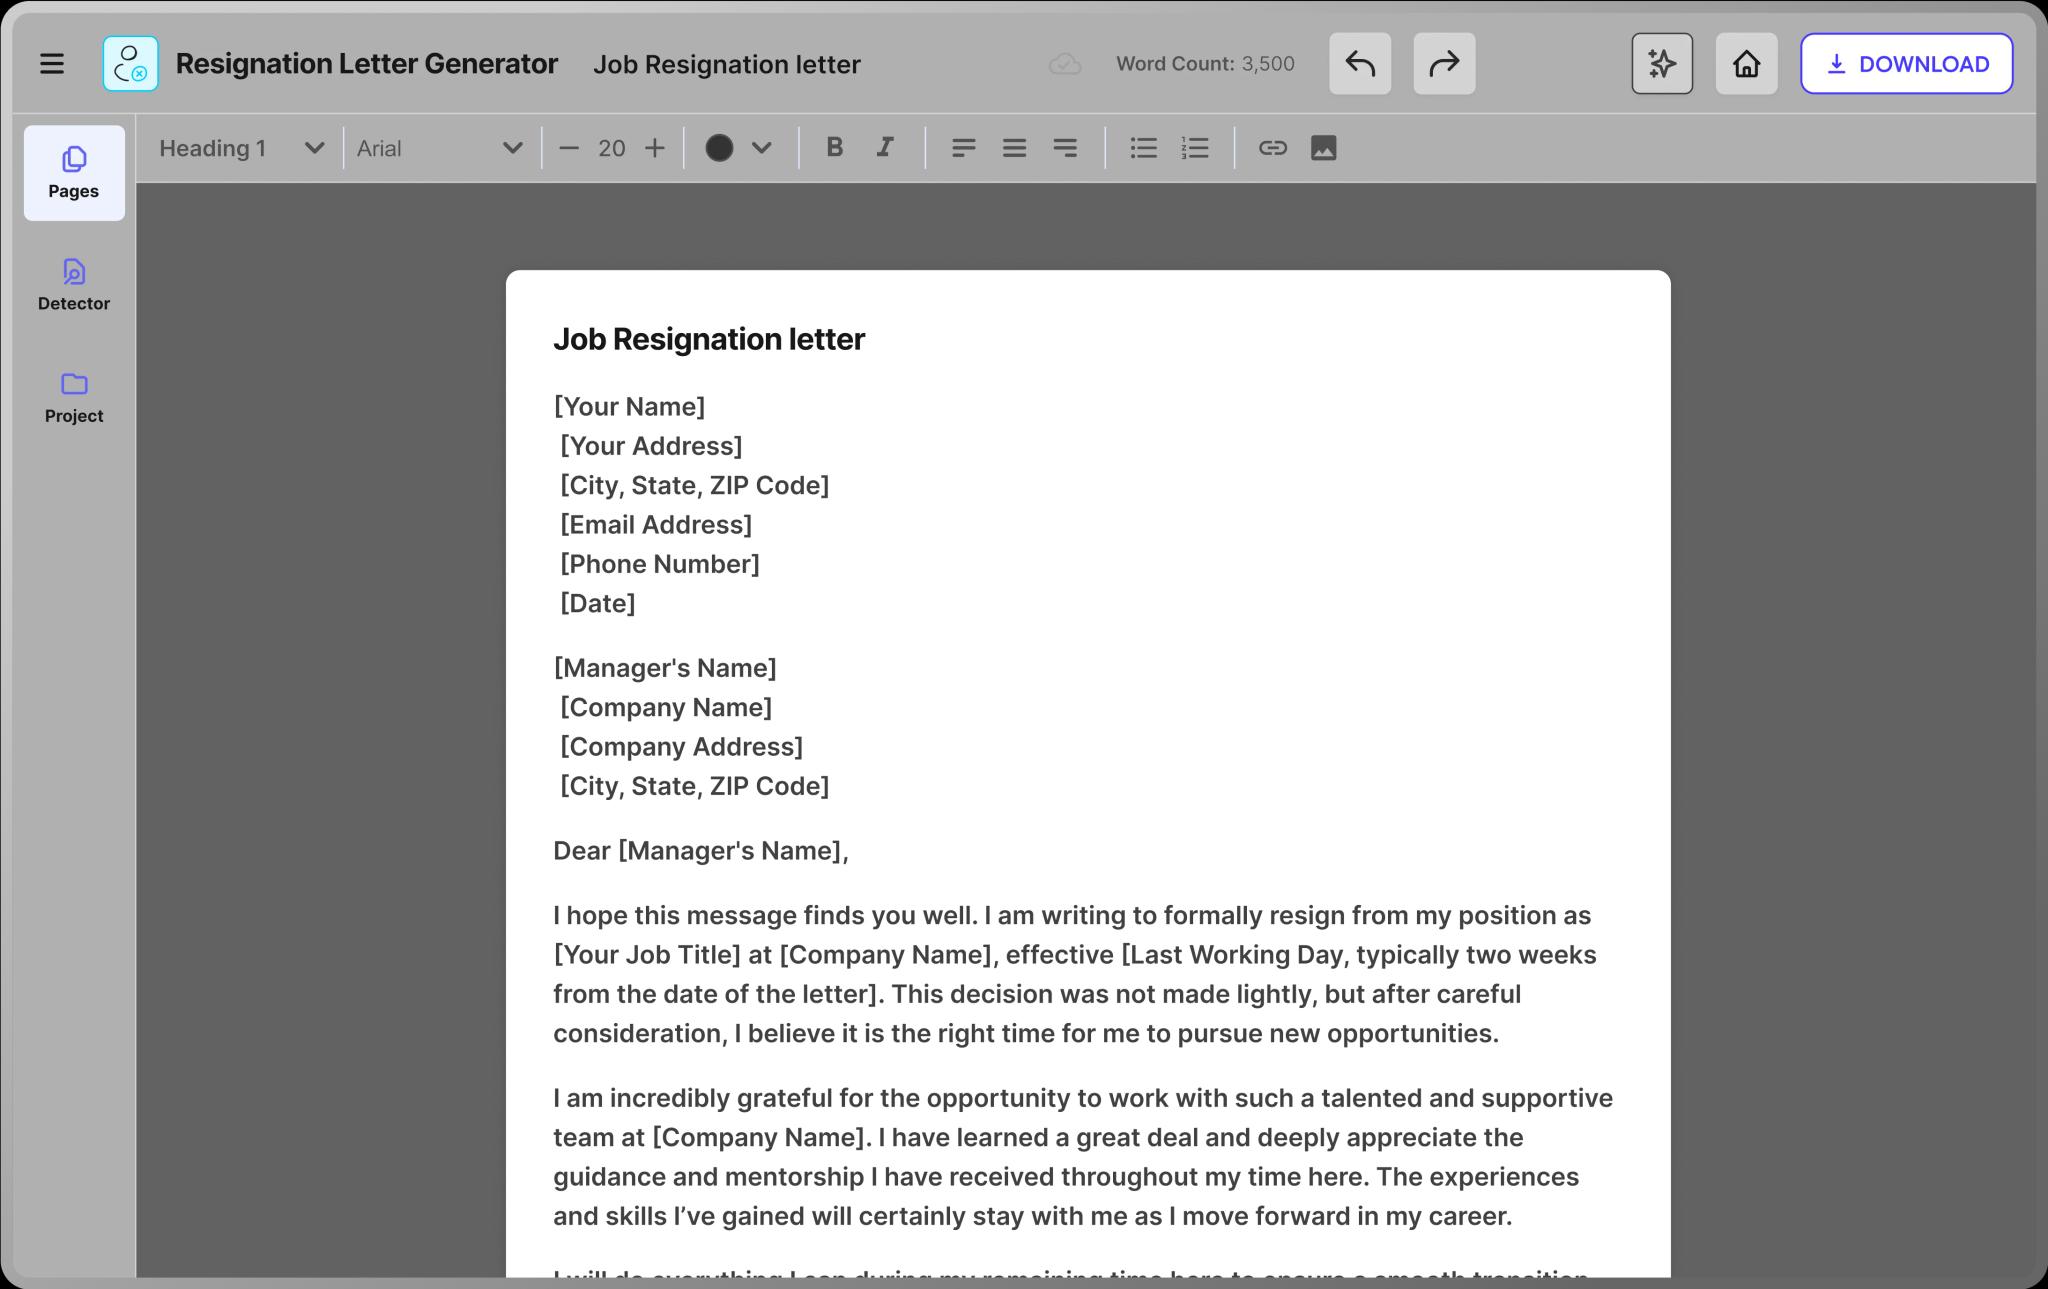The height and width of the screenshot is (1289, 2048).
Task: Go to home via house icon
Action: [x=1746, y=64]
